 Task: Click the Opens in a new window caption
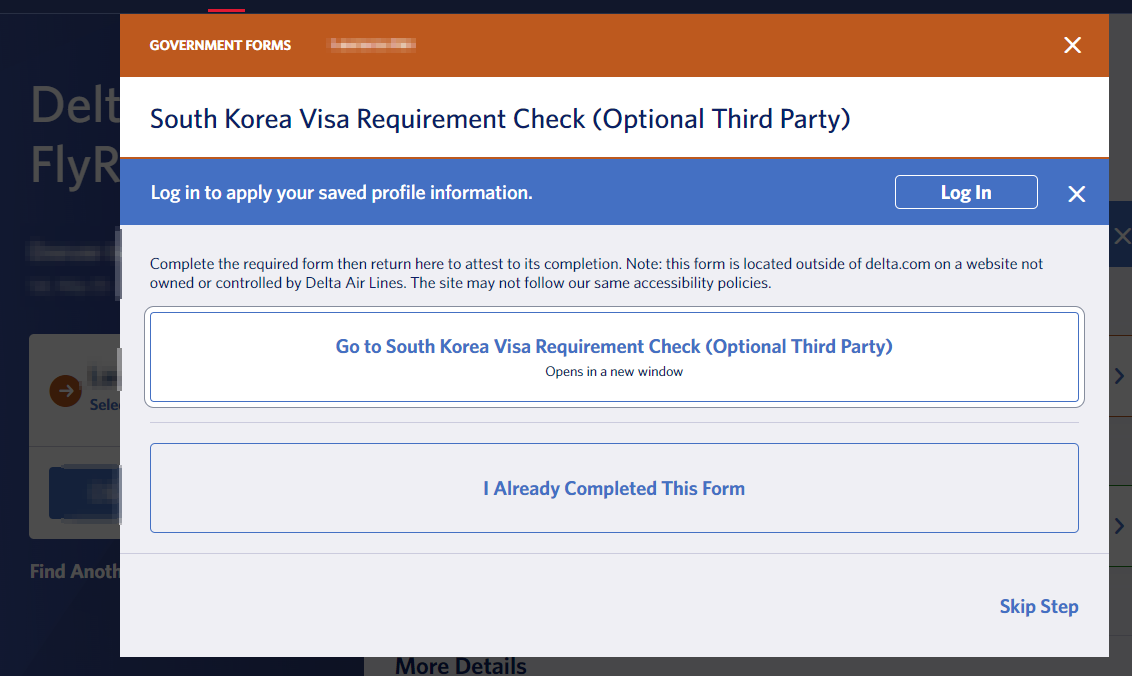point(614,372)
